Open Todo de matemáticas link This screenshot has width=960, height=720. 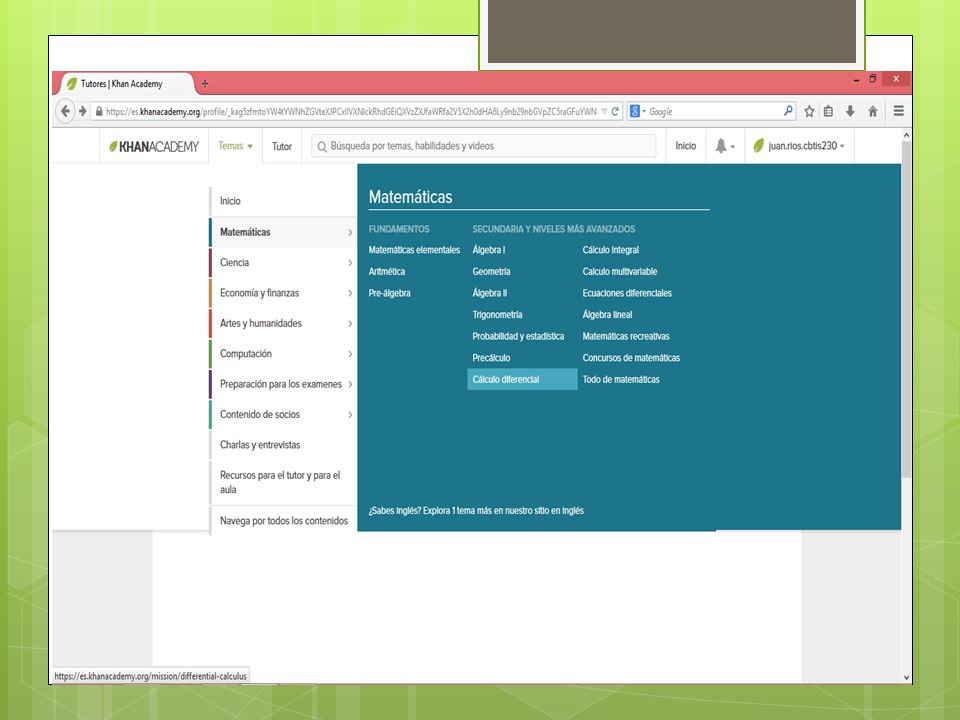pyautogui.click(x=621, y=380)
